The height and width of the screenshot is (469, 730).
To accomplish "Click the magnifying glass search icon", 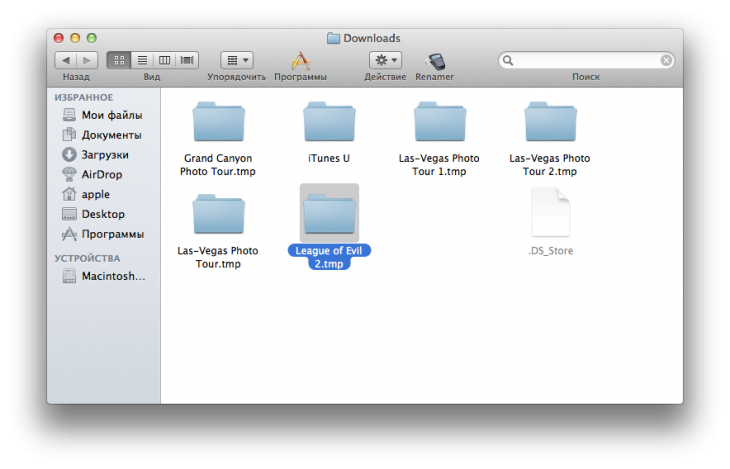I will click(x=508, y=60).
